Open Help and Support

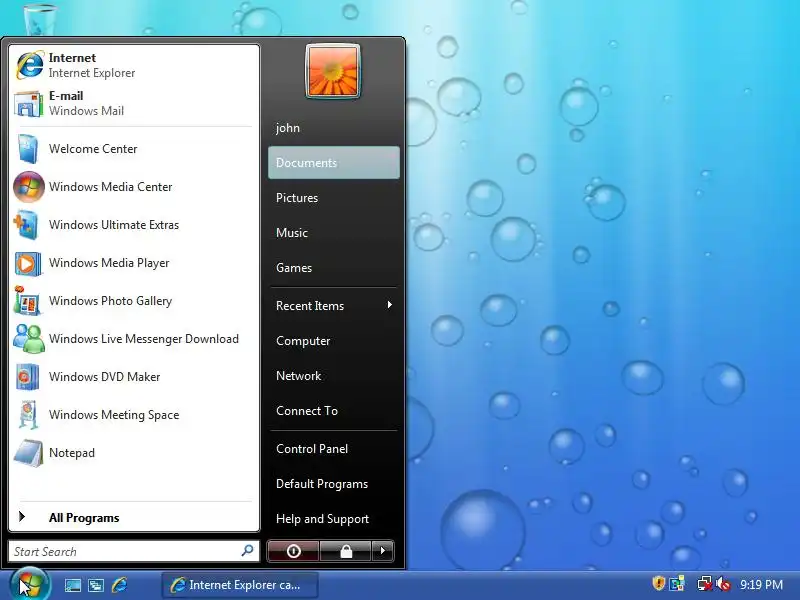pos(334,519)
